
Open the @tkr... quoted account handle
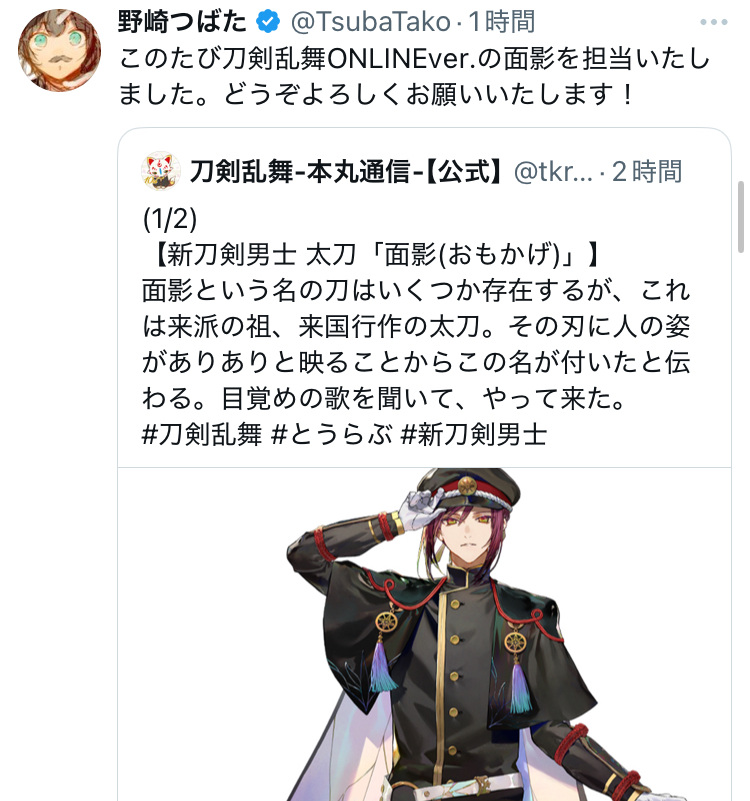(x=553, y=172)
